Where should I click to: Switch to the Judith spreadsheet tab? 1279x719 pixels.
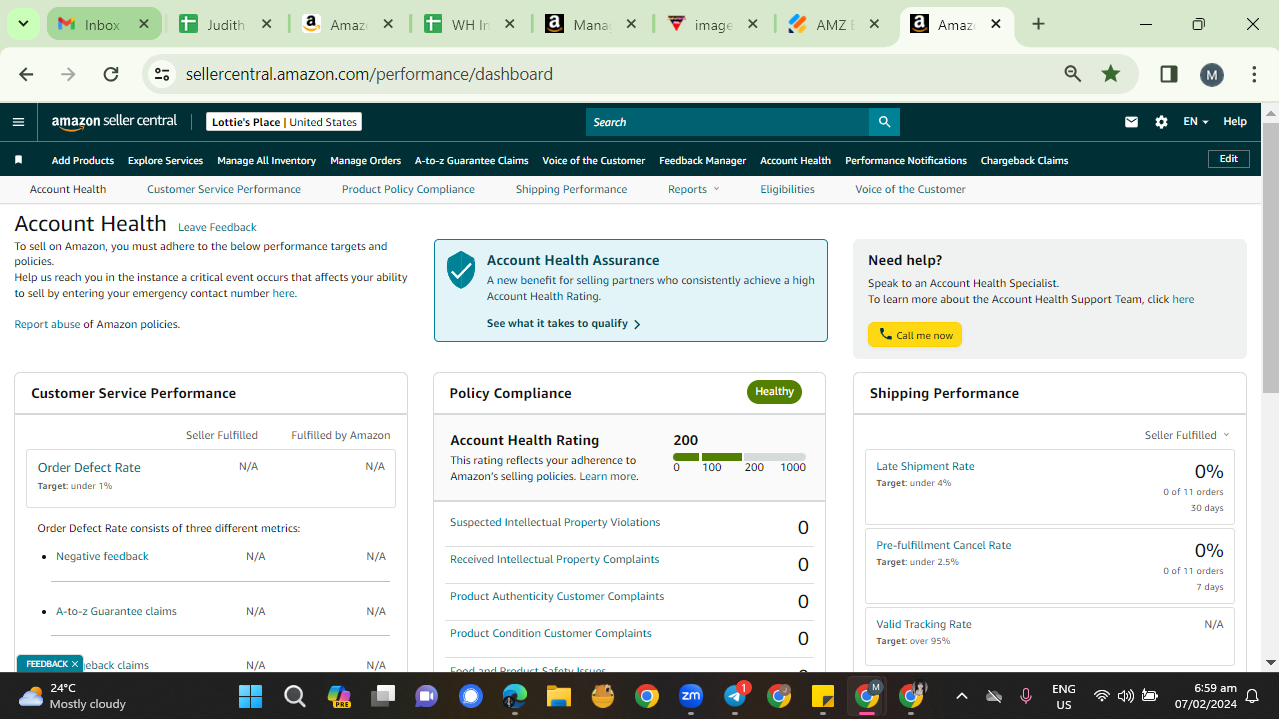pos(225,24)
